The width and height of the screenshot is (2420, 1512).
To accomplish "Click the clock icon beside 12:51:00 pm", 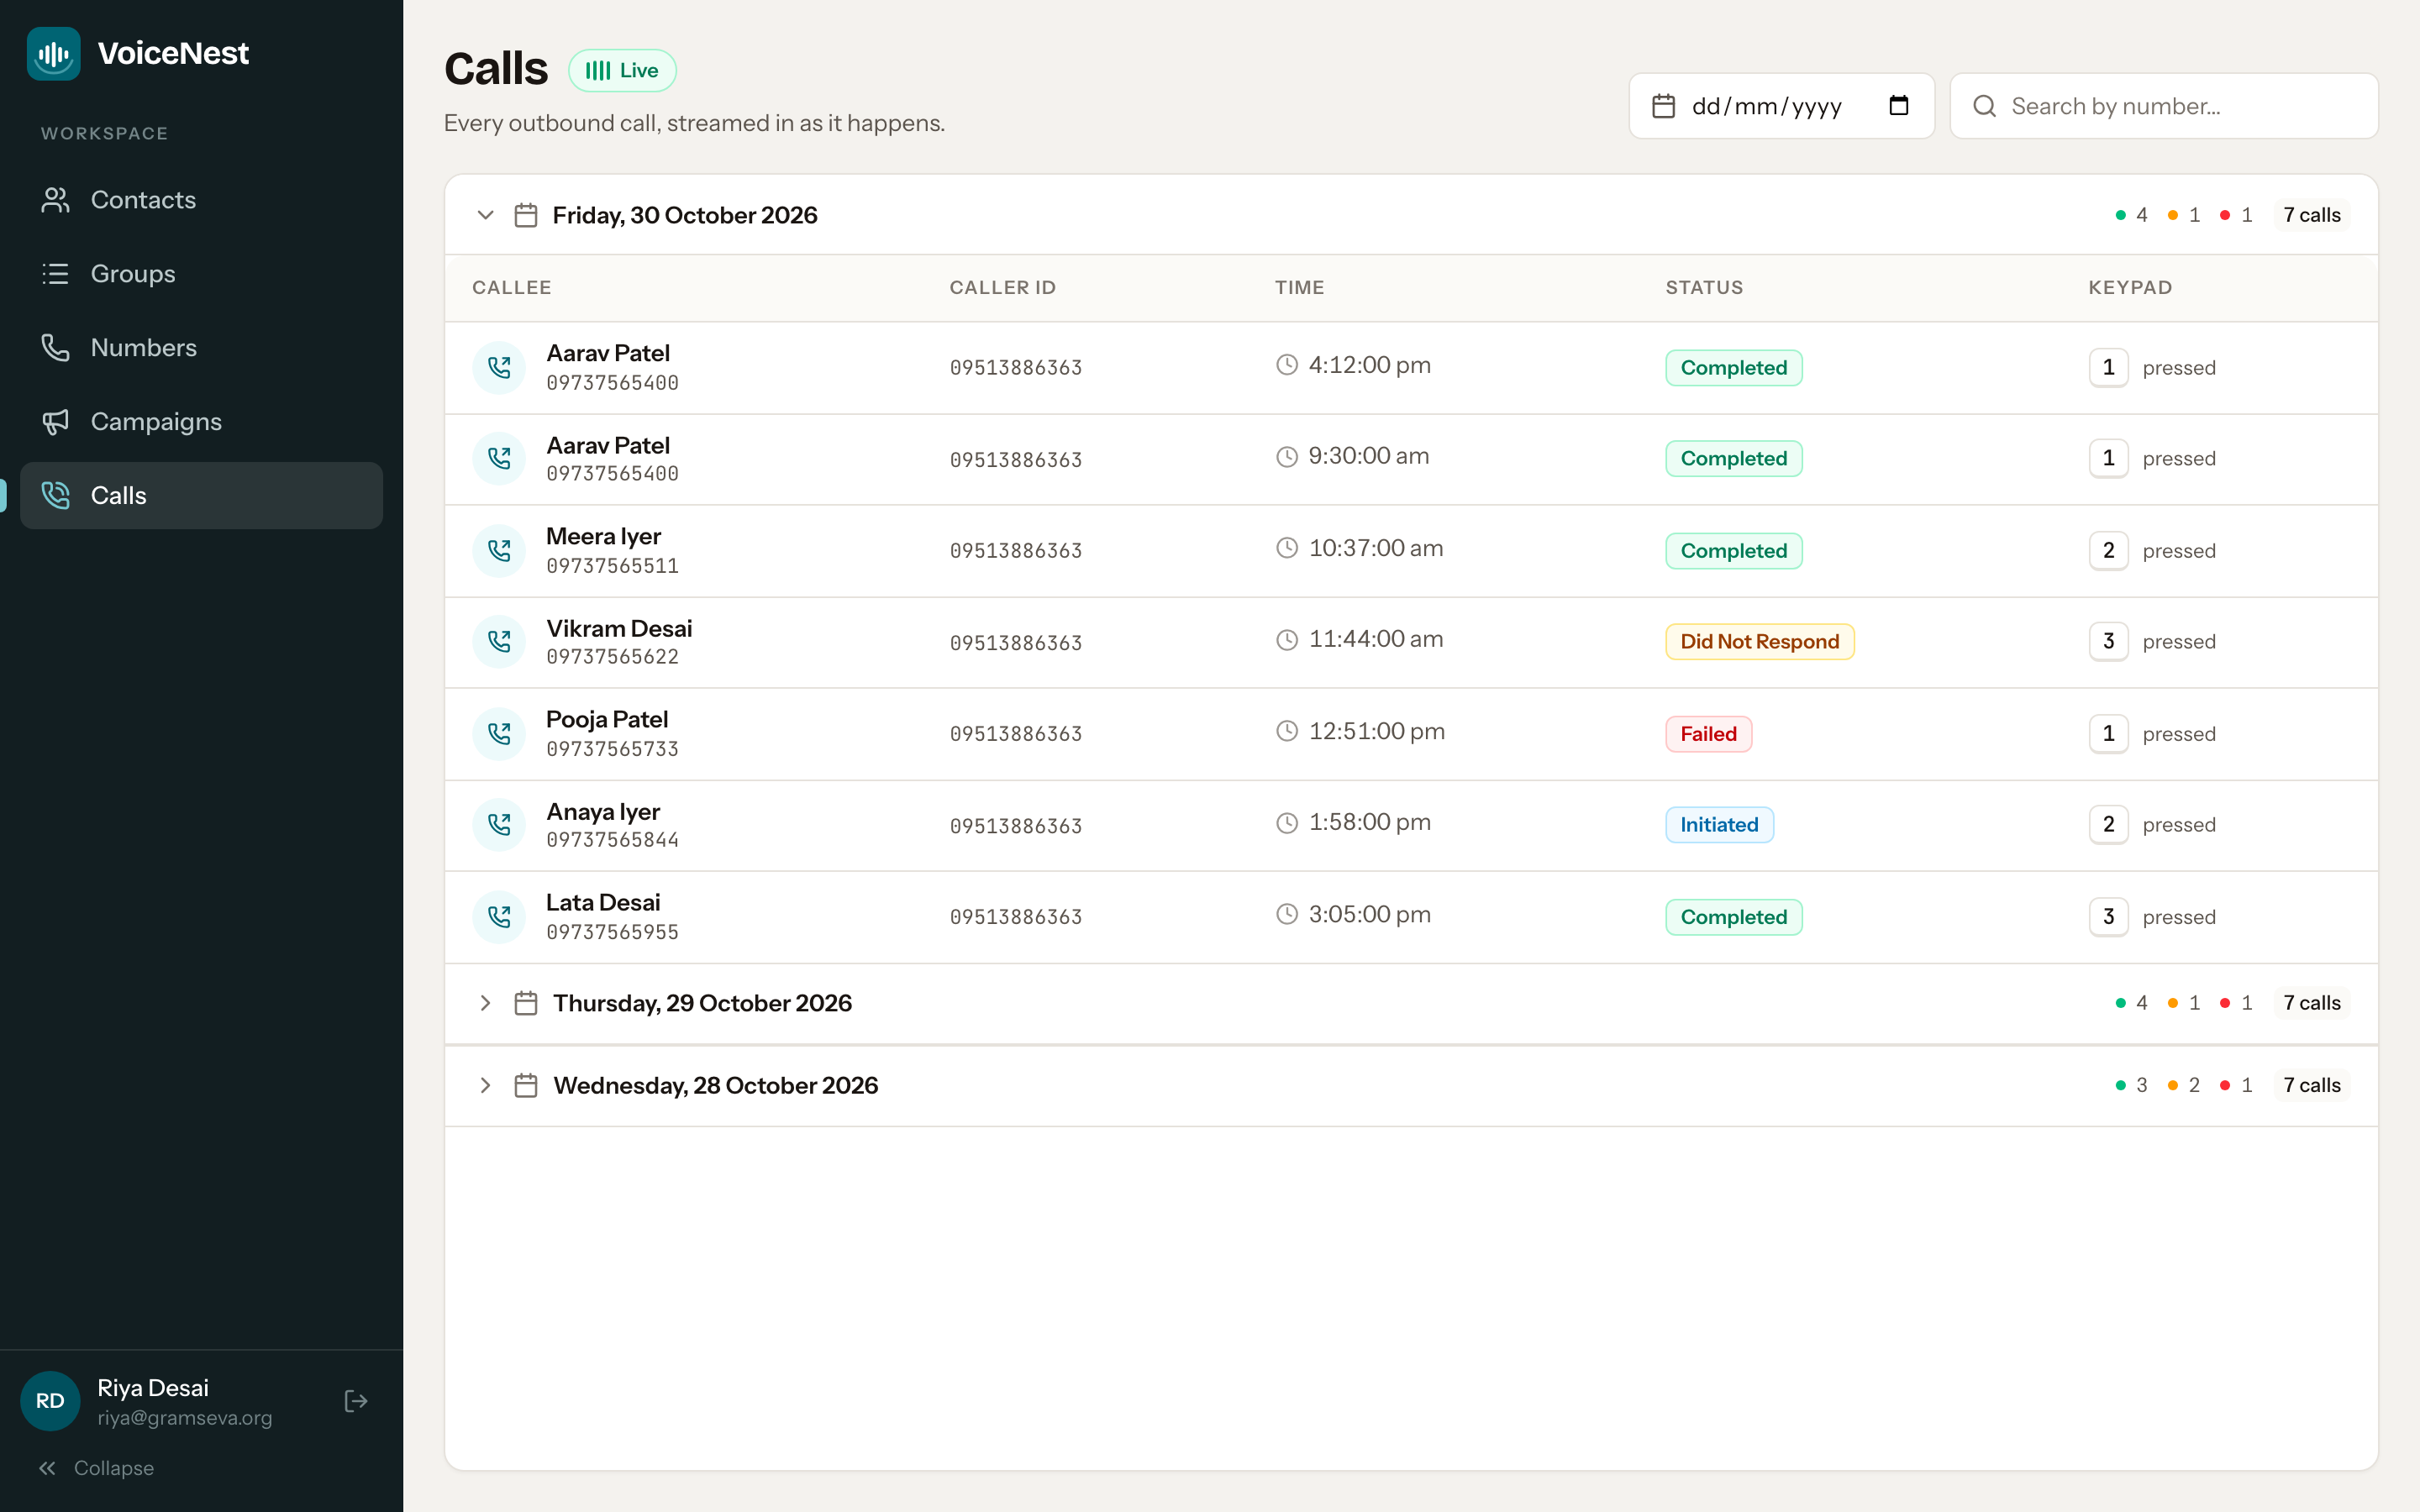I will click(x=1287, y=731).
